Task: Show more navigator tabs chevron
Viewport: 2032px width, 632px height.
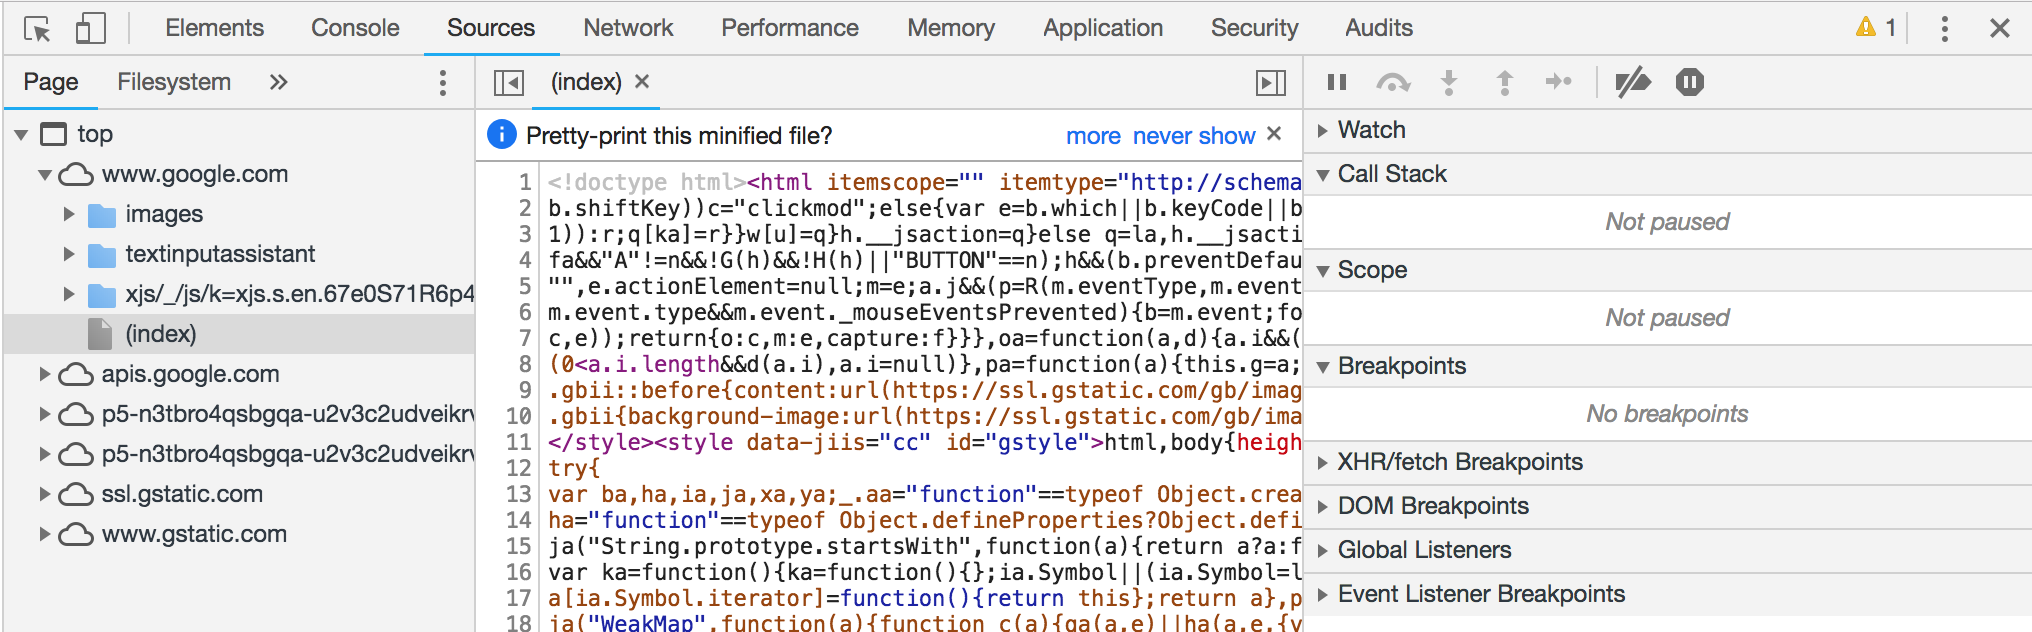Action: tap(278, 82)
